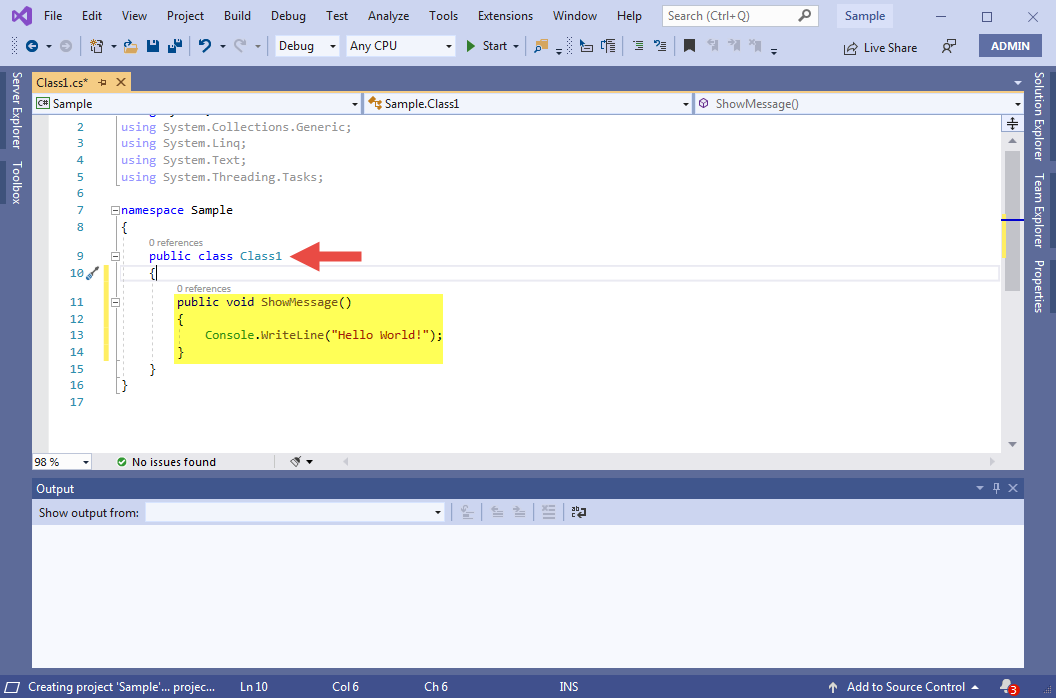
Task: Open the notifications bell in status bar
Action: 1006,686
